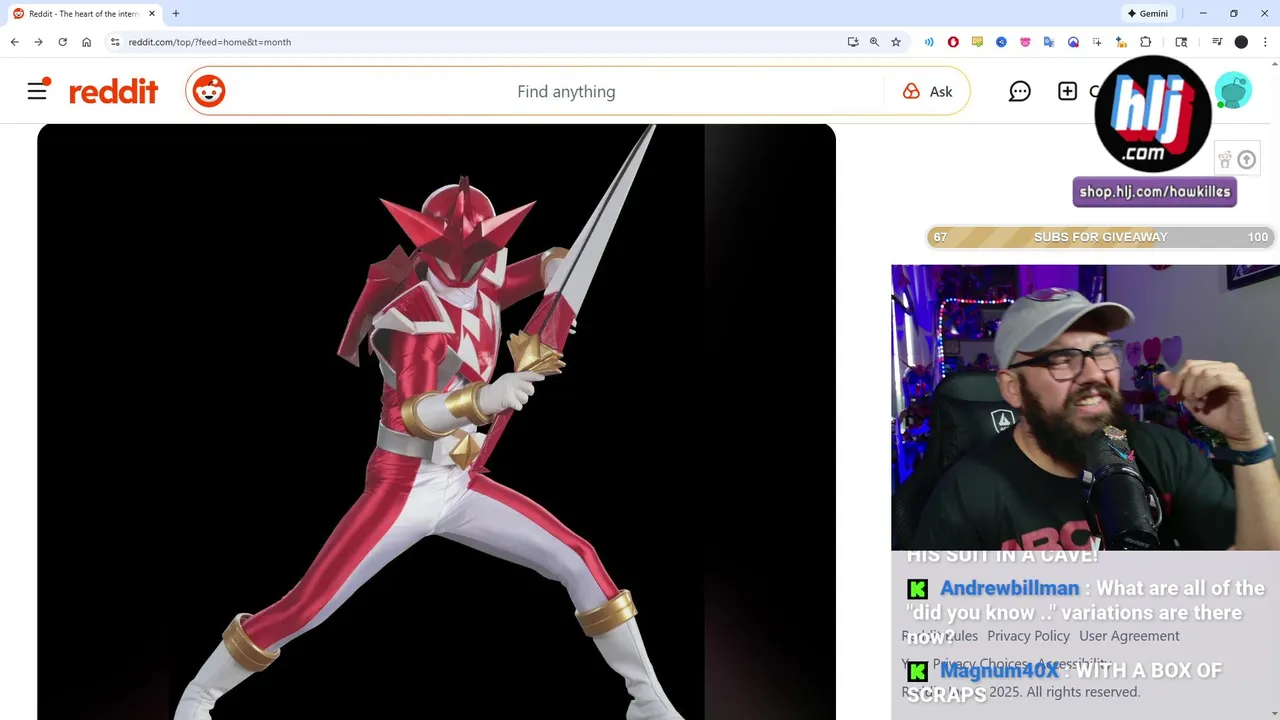The height and width of the screenshot is (720, 1280).
Task: Reload the Reddit page
Action: coord(62,42)
